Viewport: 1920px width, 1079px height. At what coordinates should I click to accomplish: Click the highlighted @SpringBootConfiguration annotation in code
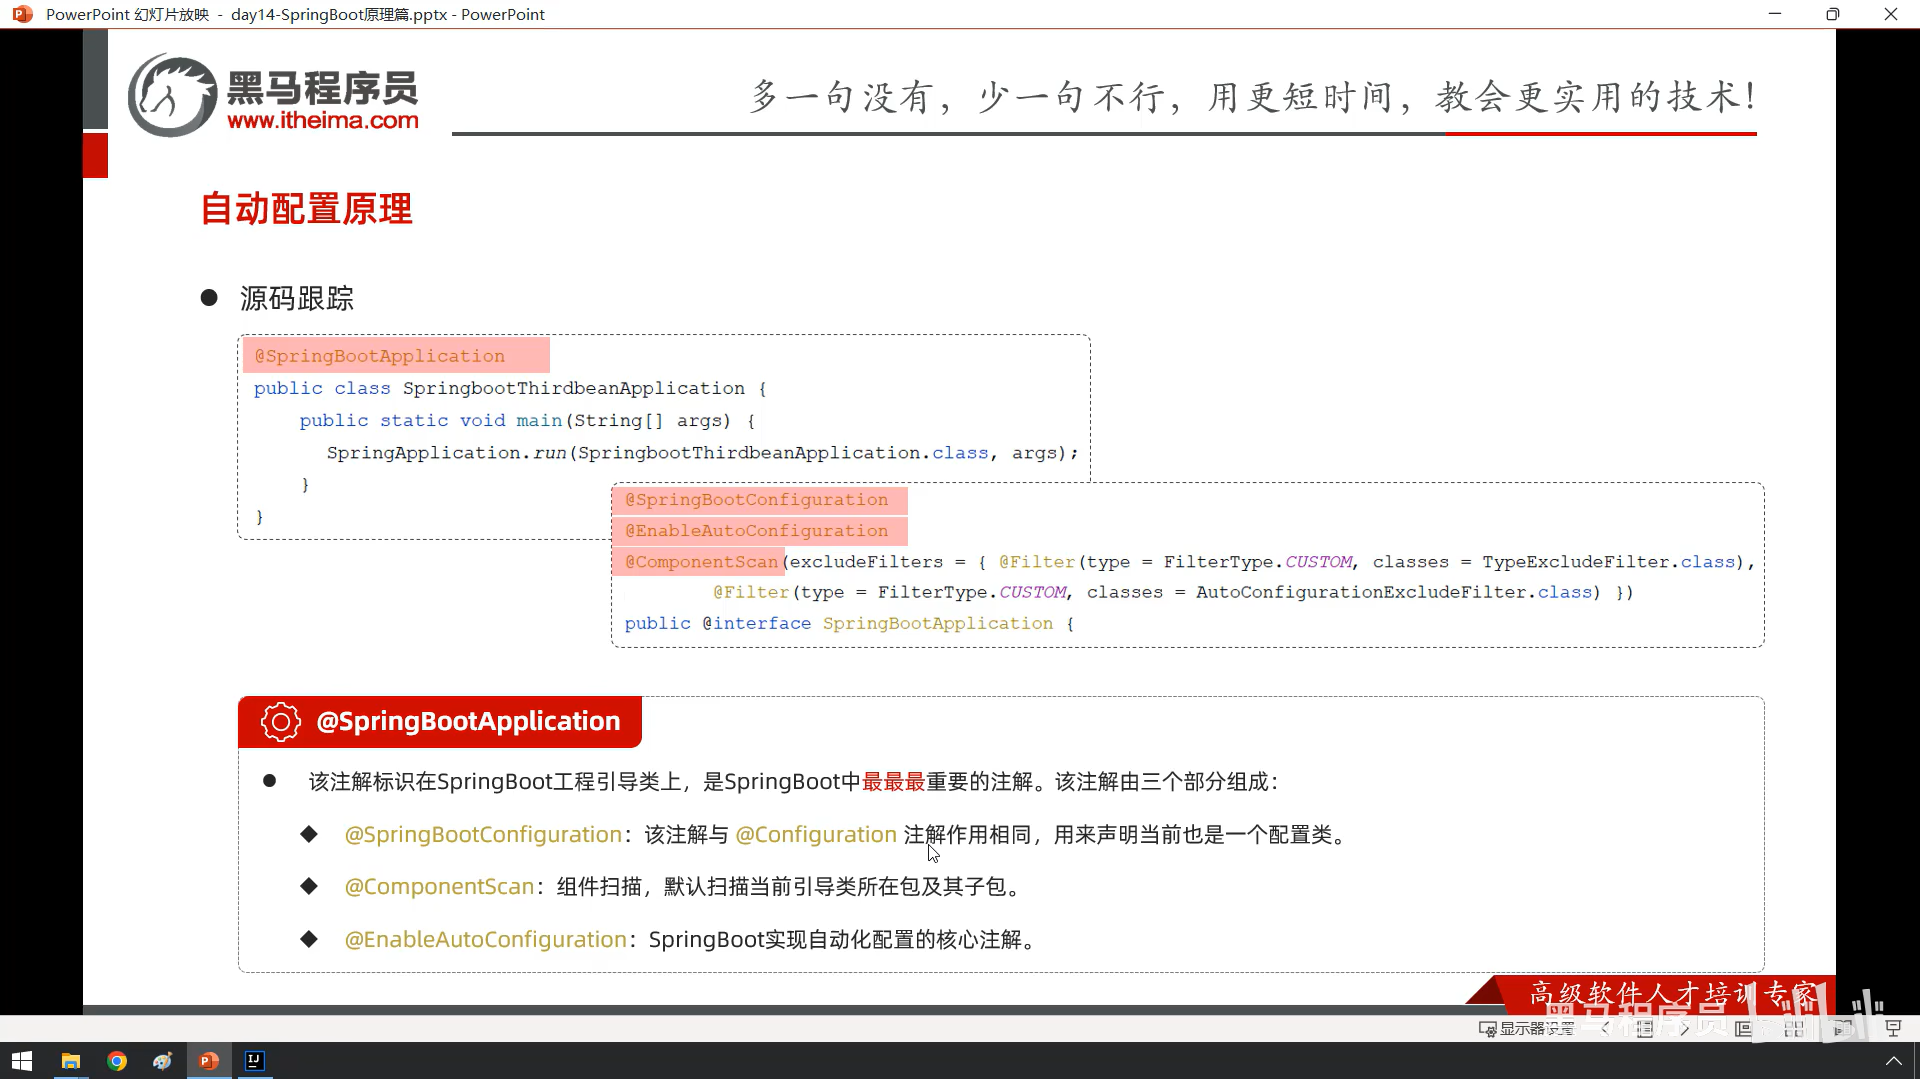[x=757, y=499]
